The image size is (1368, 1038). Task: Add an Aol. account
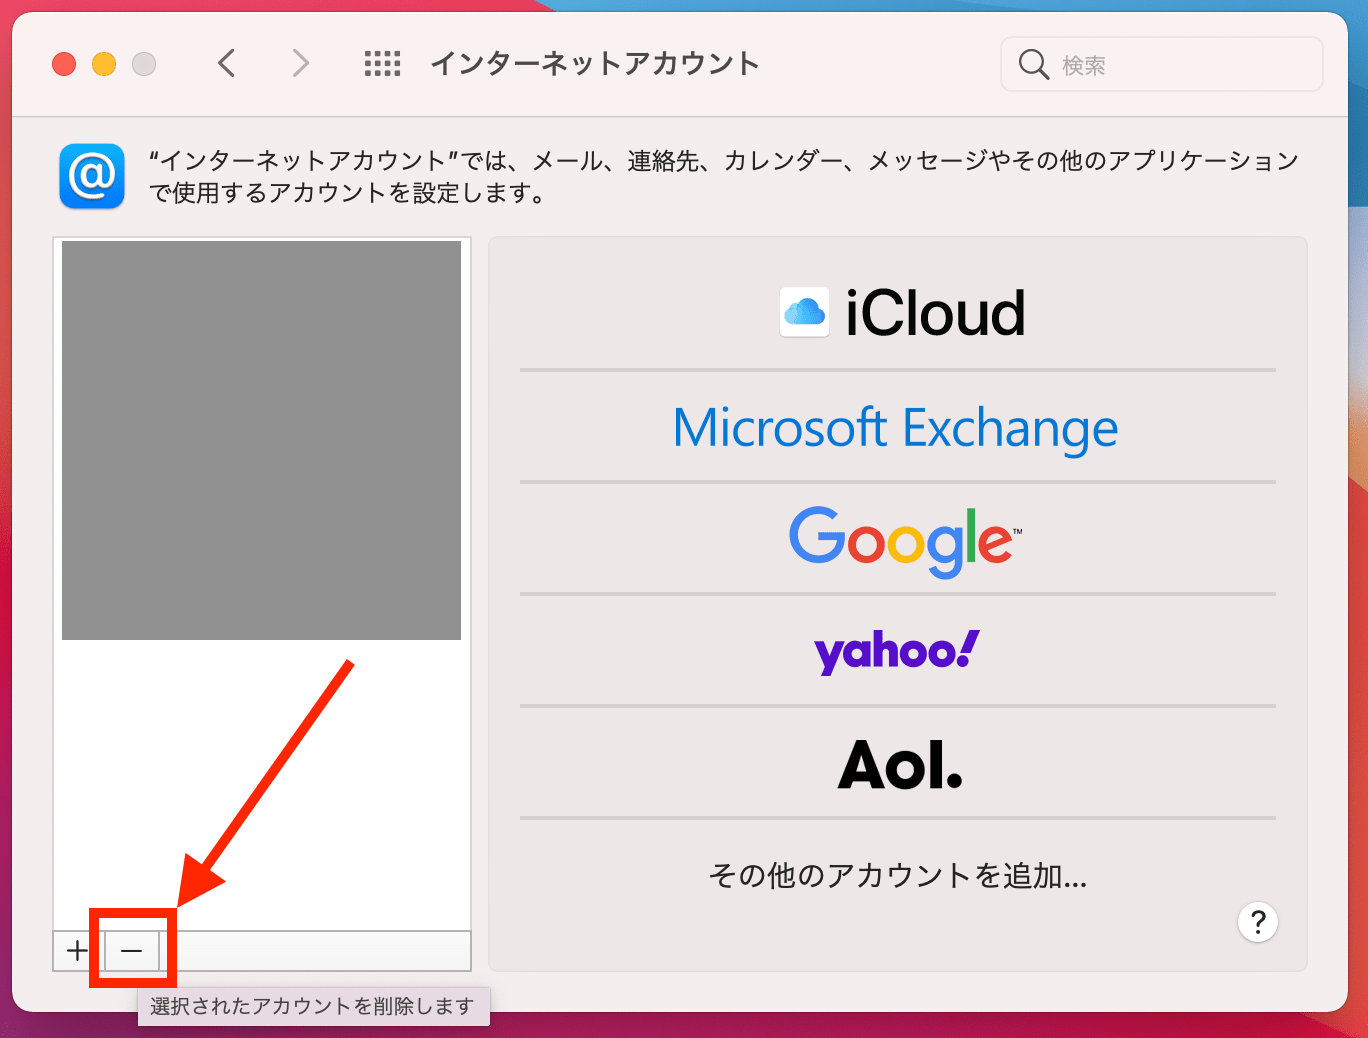[898, 764]
